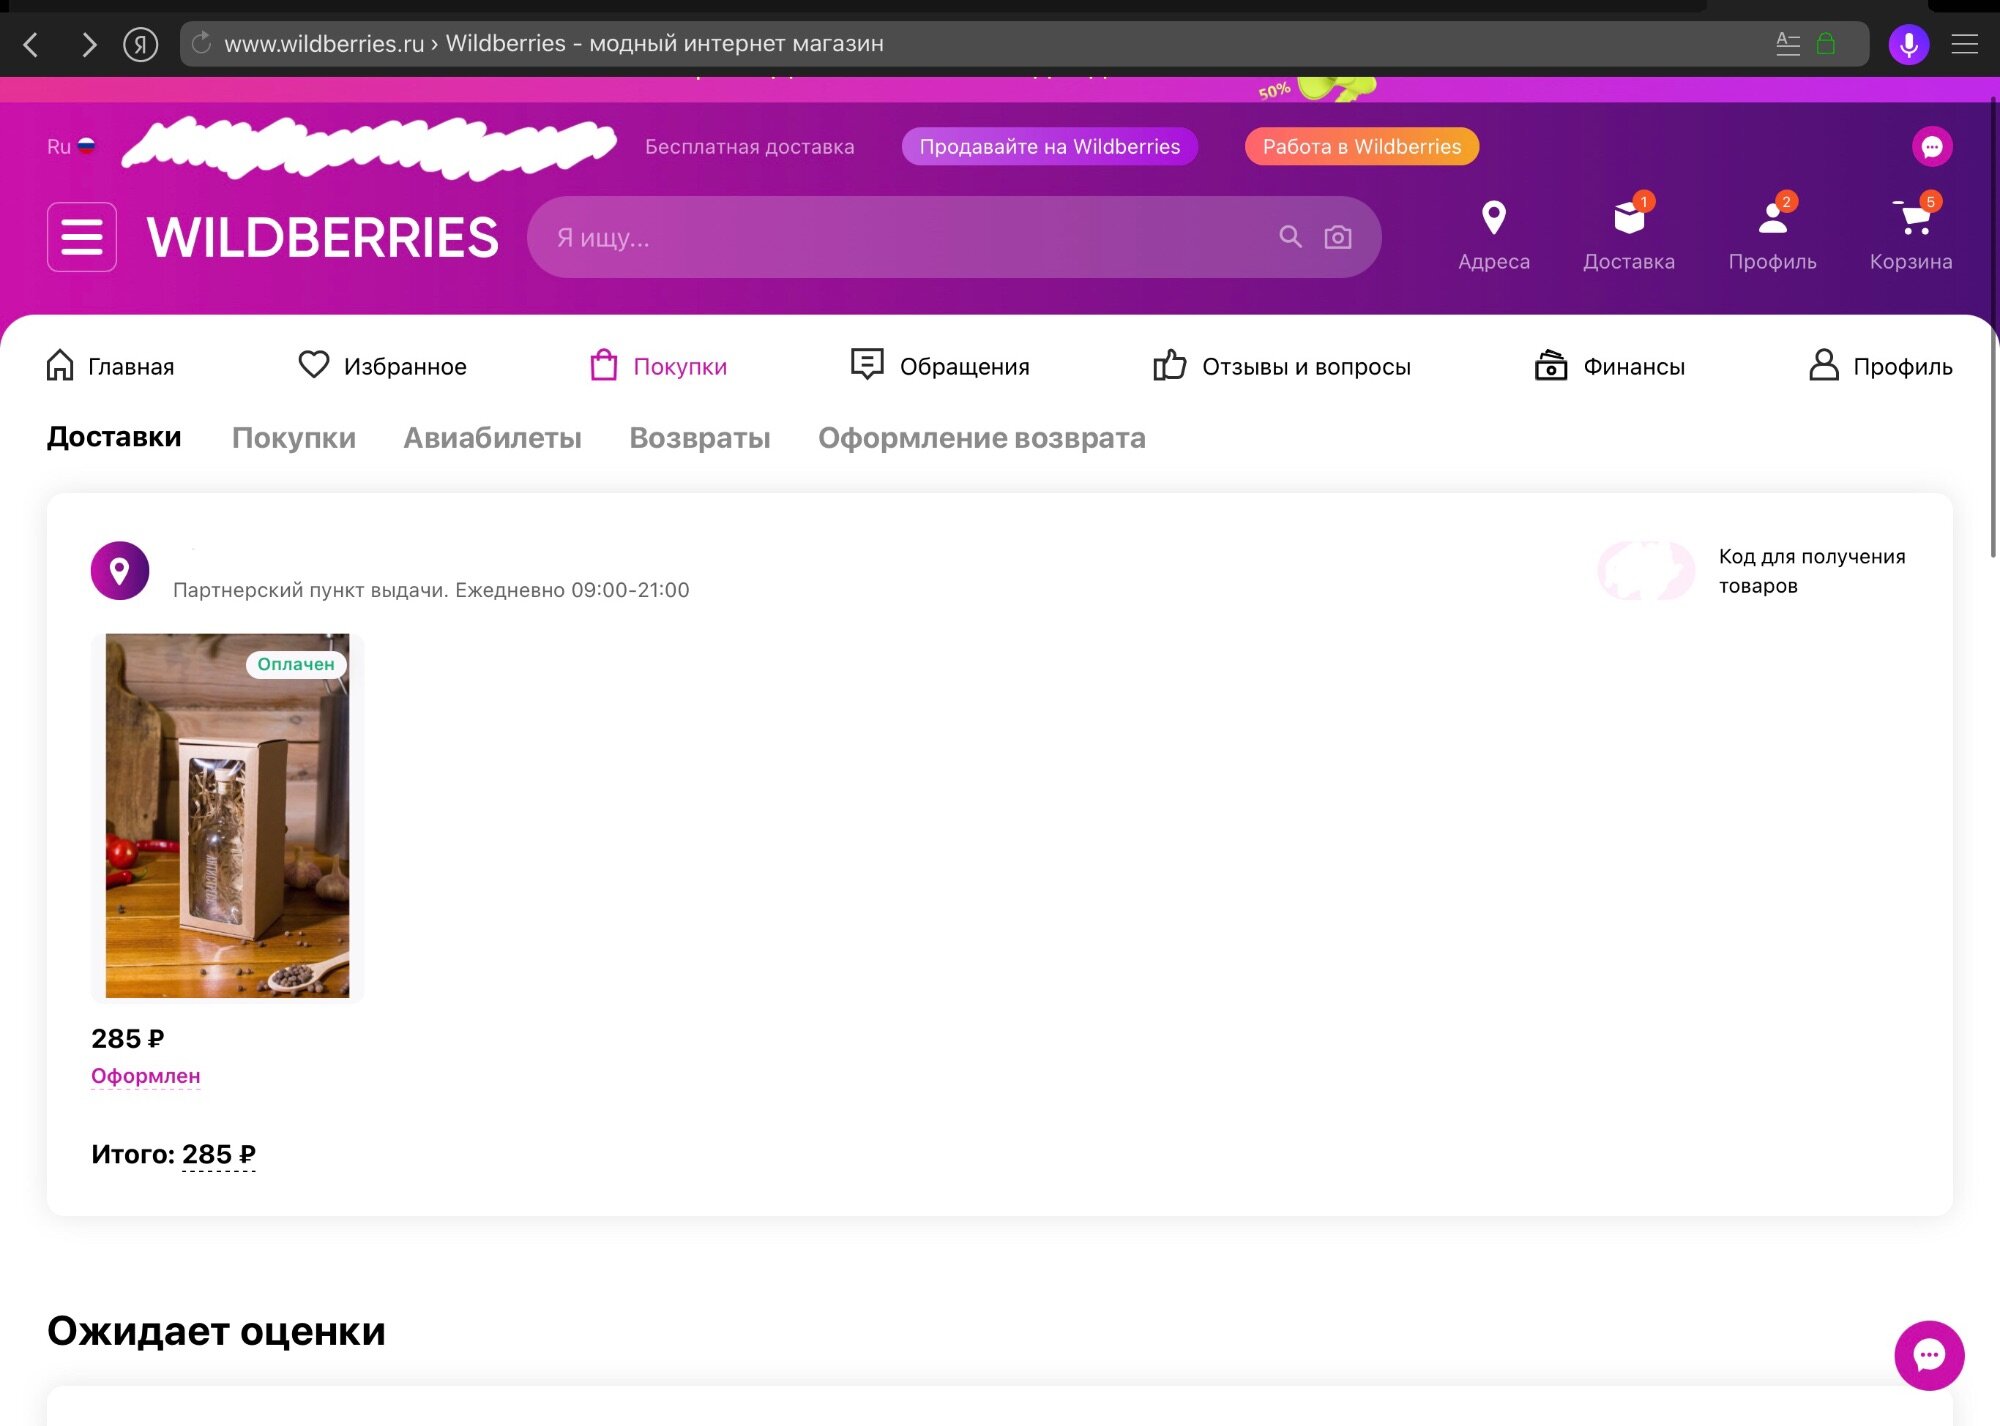Click Работа в Wildberries button
Image resolution: width=2000 pixels, height=1426 pixels.
pos(1361,147)
